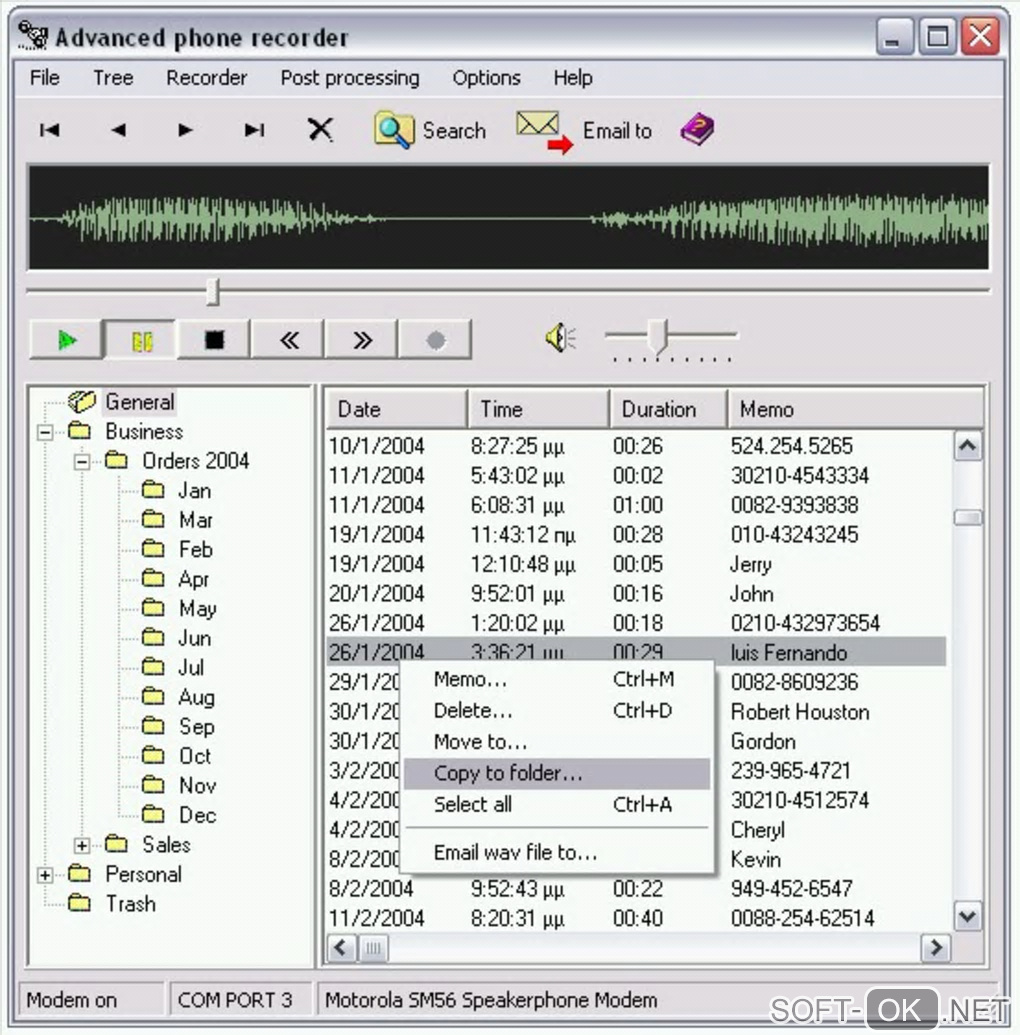Viewport: 1020px width, 1035px height.
Task: Sort recordings by Duration column header
Action: pos(659,409)
